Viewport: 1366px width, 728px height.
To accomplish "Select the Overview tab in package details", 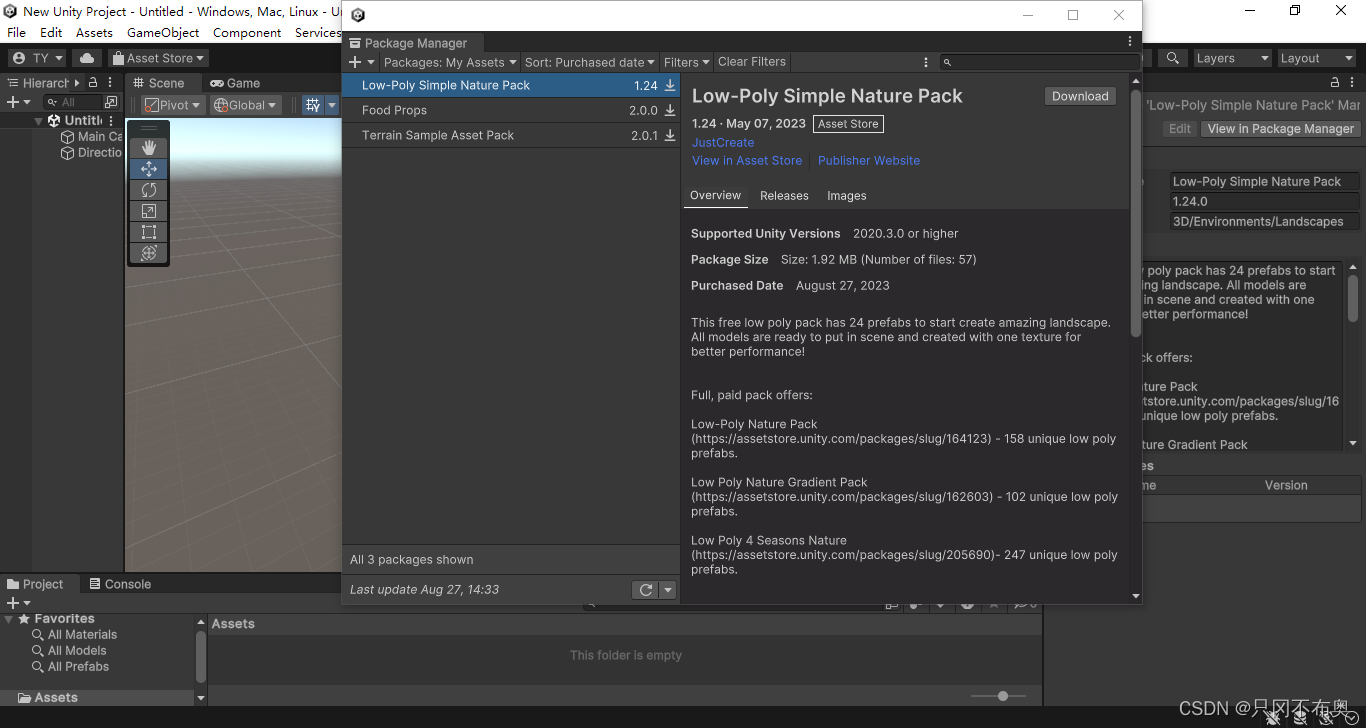I will click(x=716, y=196).
